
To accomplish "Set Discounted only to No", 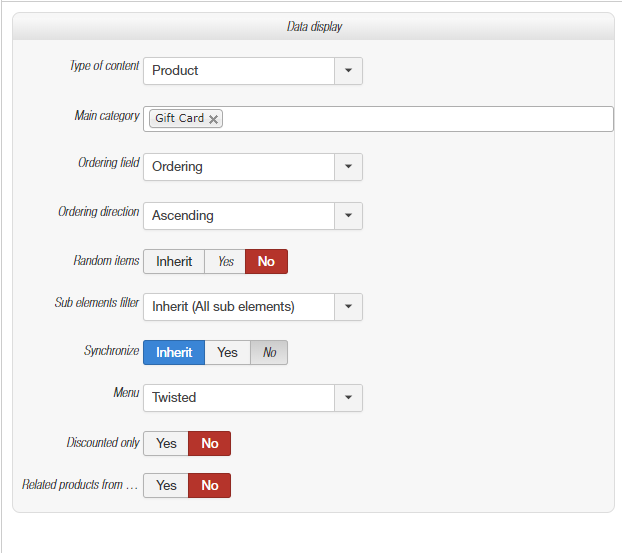I will (x=210, y=444).
